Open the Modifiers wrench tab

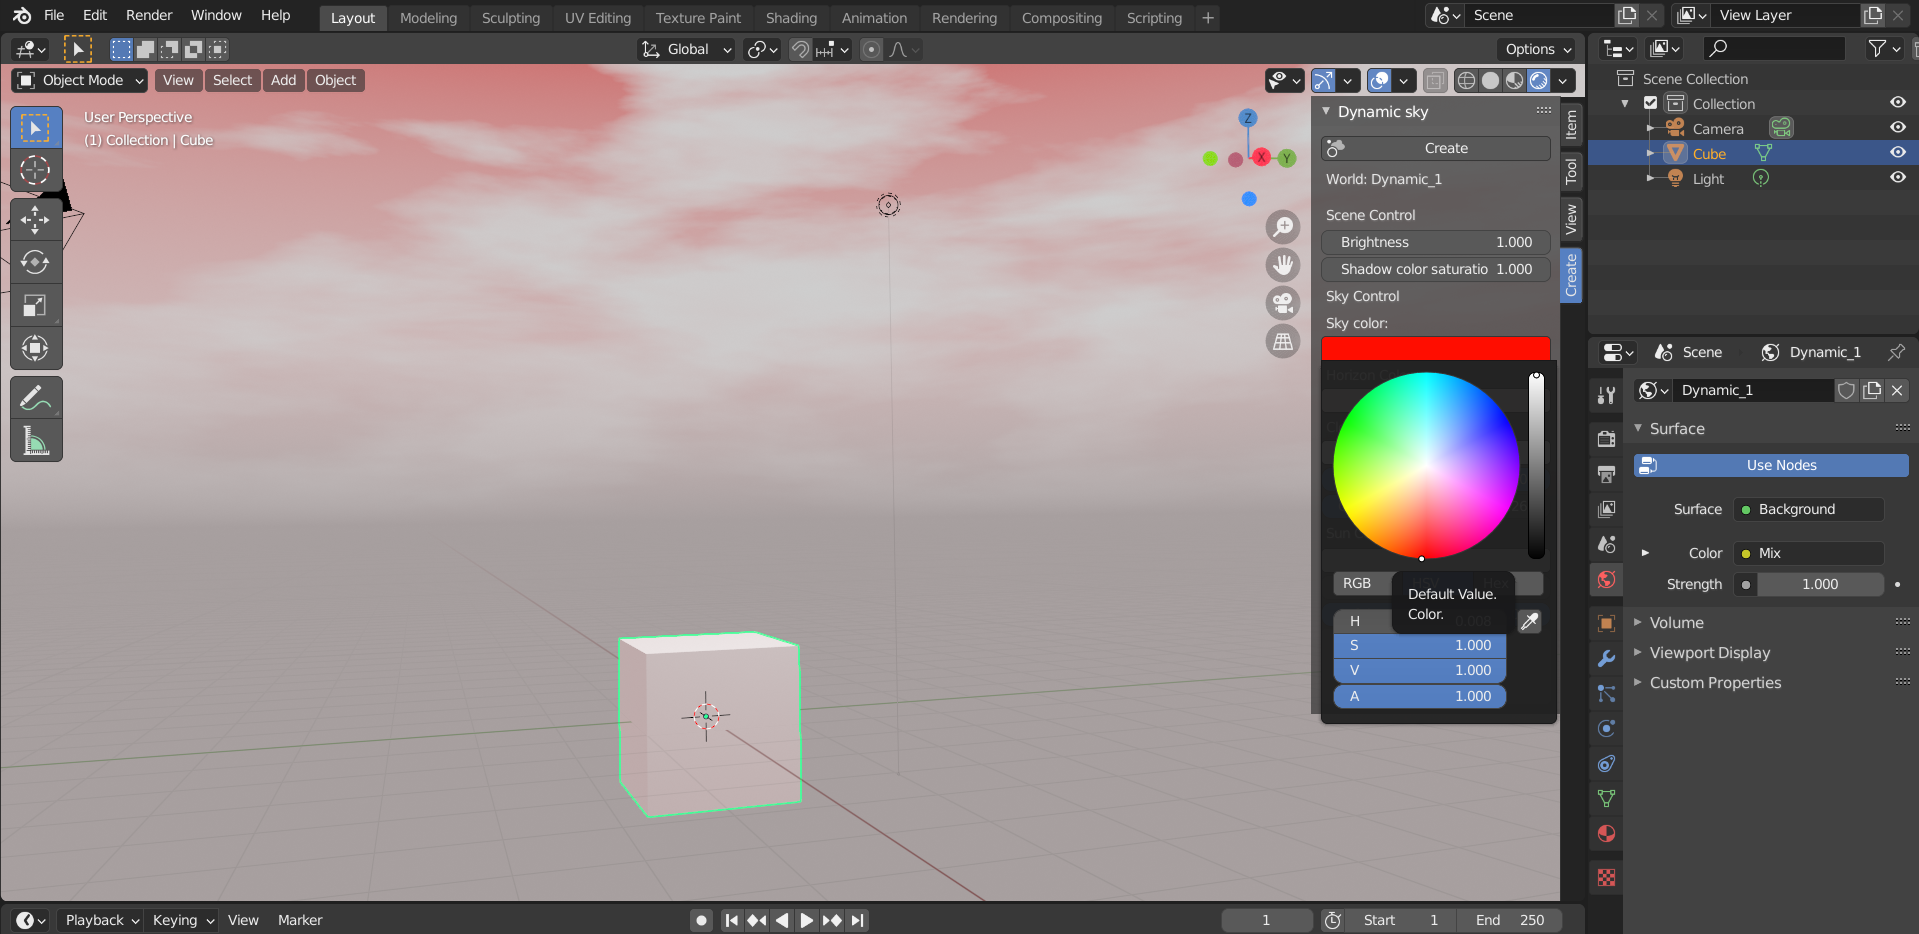[x=1607, y=658]
